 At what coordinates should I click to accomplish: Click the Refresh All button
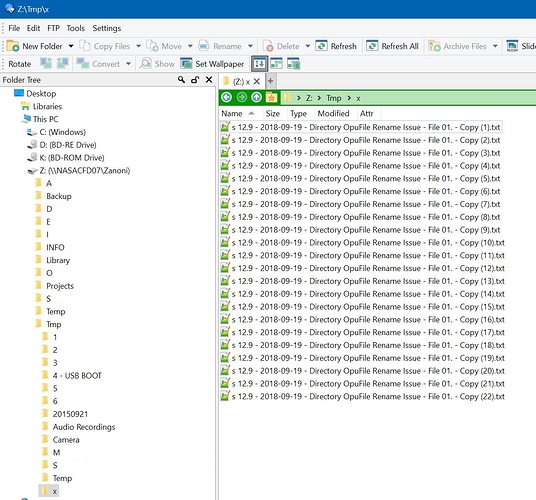click(392, 46)
